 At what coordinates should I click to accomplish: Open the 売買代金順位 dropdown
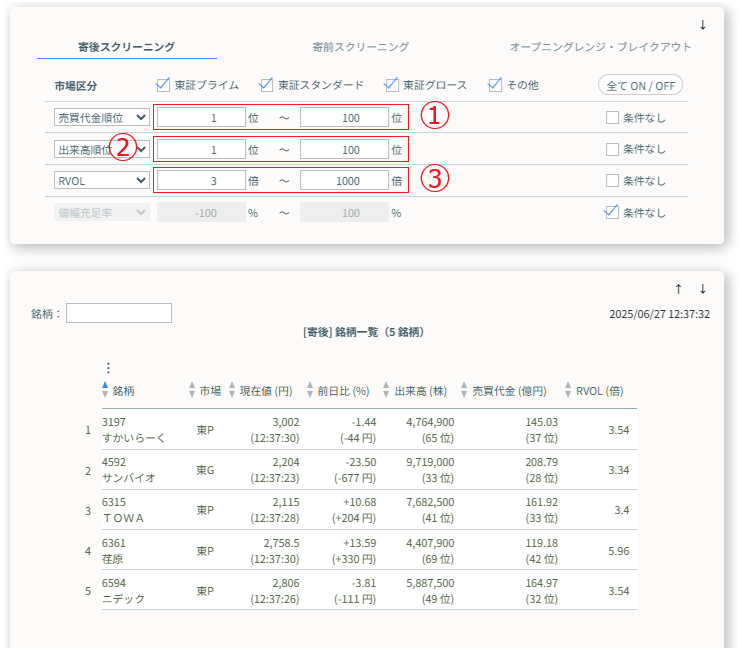[x=102, y=117]
